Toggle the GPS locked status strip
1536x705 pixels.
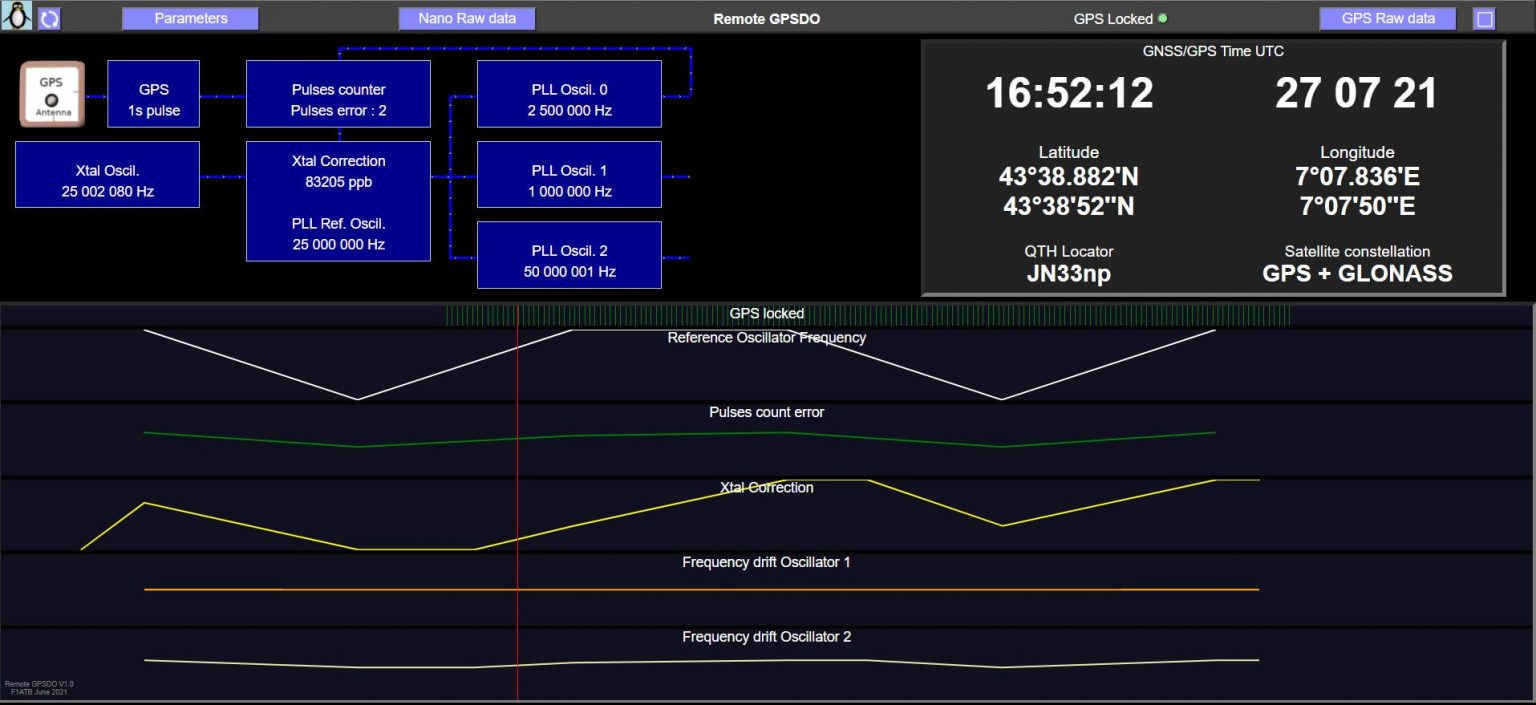point(767,313)
